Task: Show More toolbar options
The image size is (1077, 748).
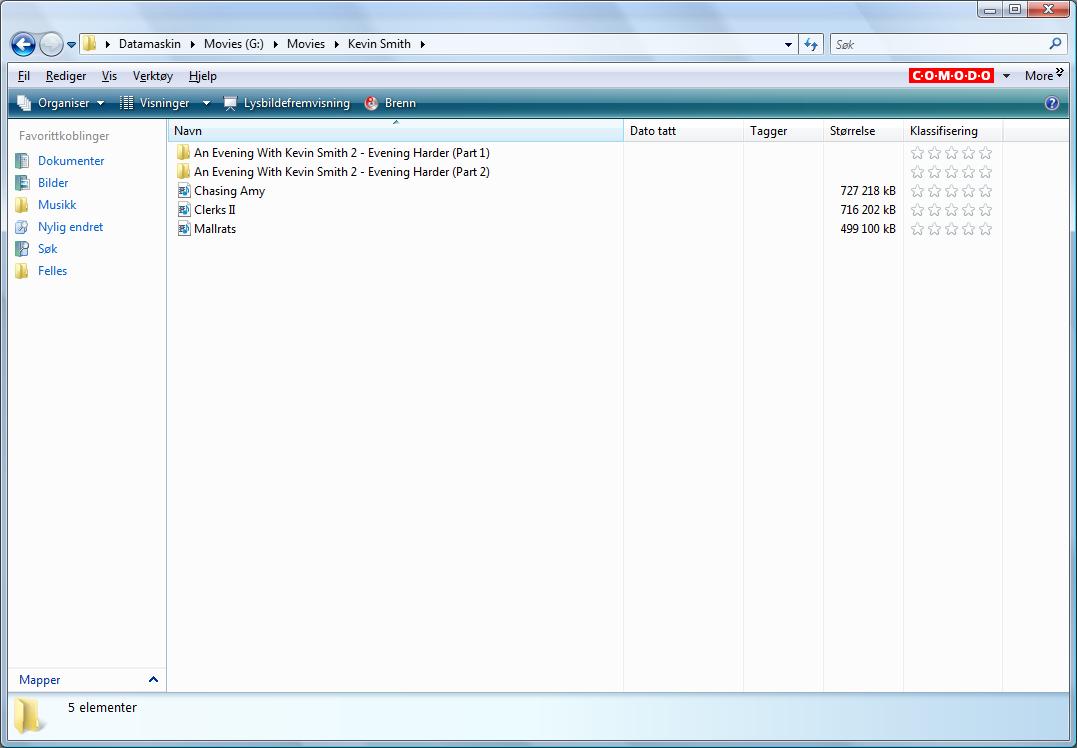Action: click(x=1043, y=76)
